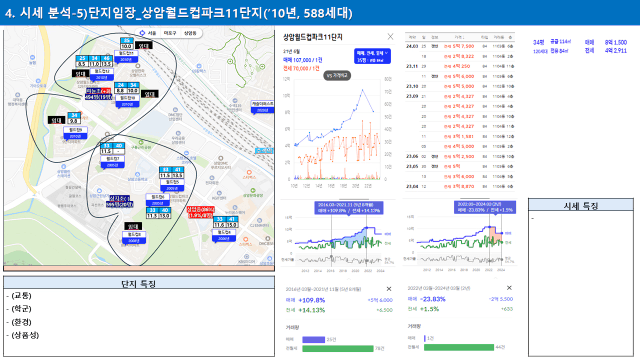Viewport: 640px width, 360px height.
Task: Select the 24.03 전세 5억 7,500 transaction row
Action: [x=460, y=47]
